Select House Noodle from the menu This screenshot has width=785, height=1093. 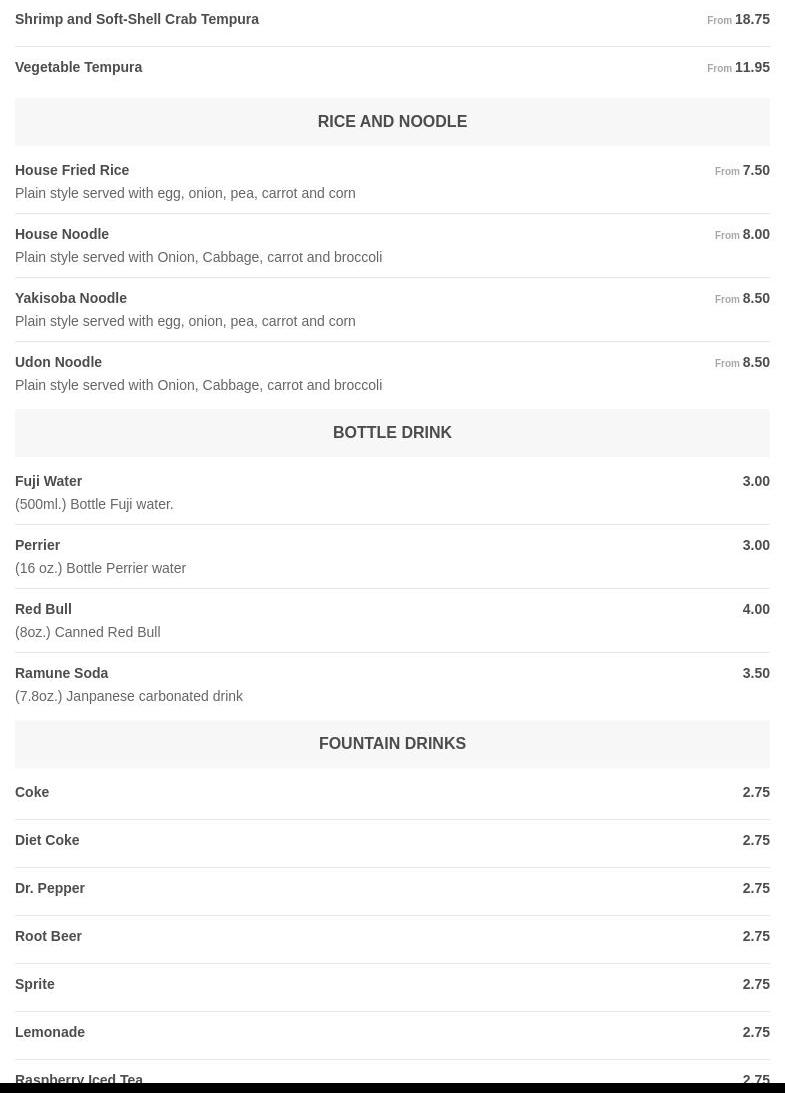point(62,234)
